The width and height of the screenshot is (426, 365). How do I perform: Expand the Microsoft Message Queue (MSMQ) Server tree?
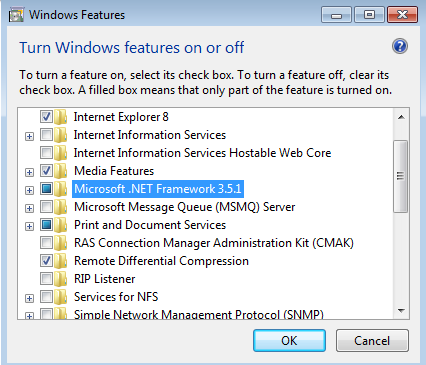pyautogui.click(x=29, y=208)
